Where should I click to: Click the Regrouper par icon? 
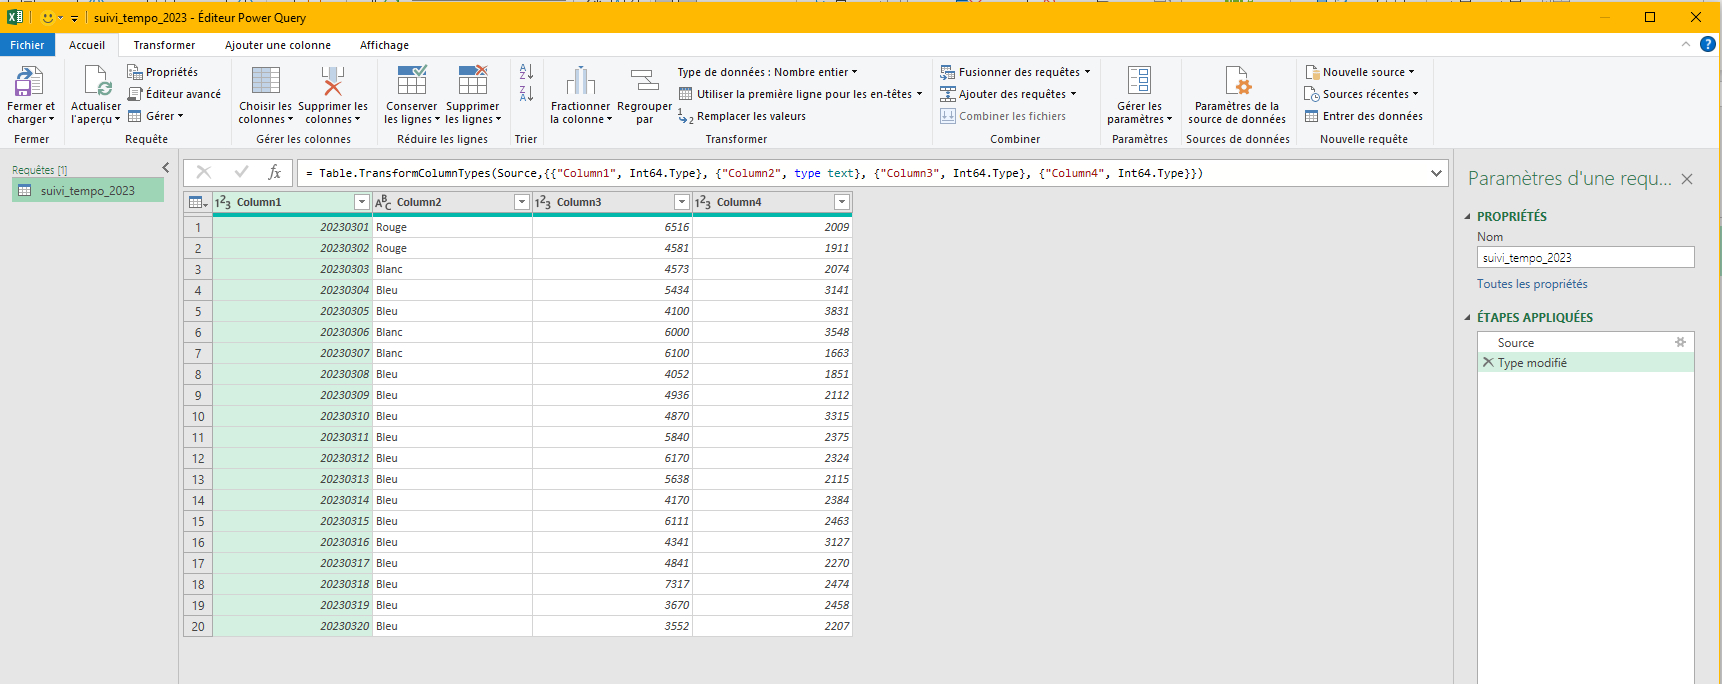click(644, 82)
